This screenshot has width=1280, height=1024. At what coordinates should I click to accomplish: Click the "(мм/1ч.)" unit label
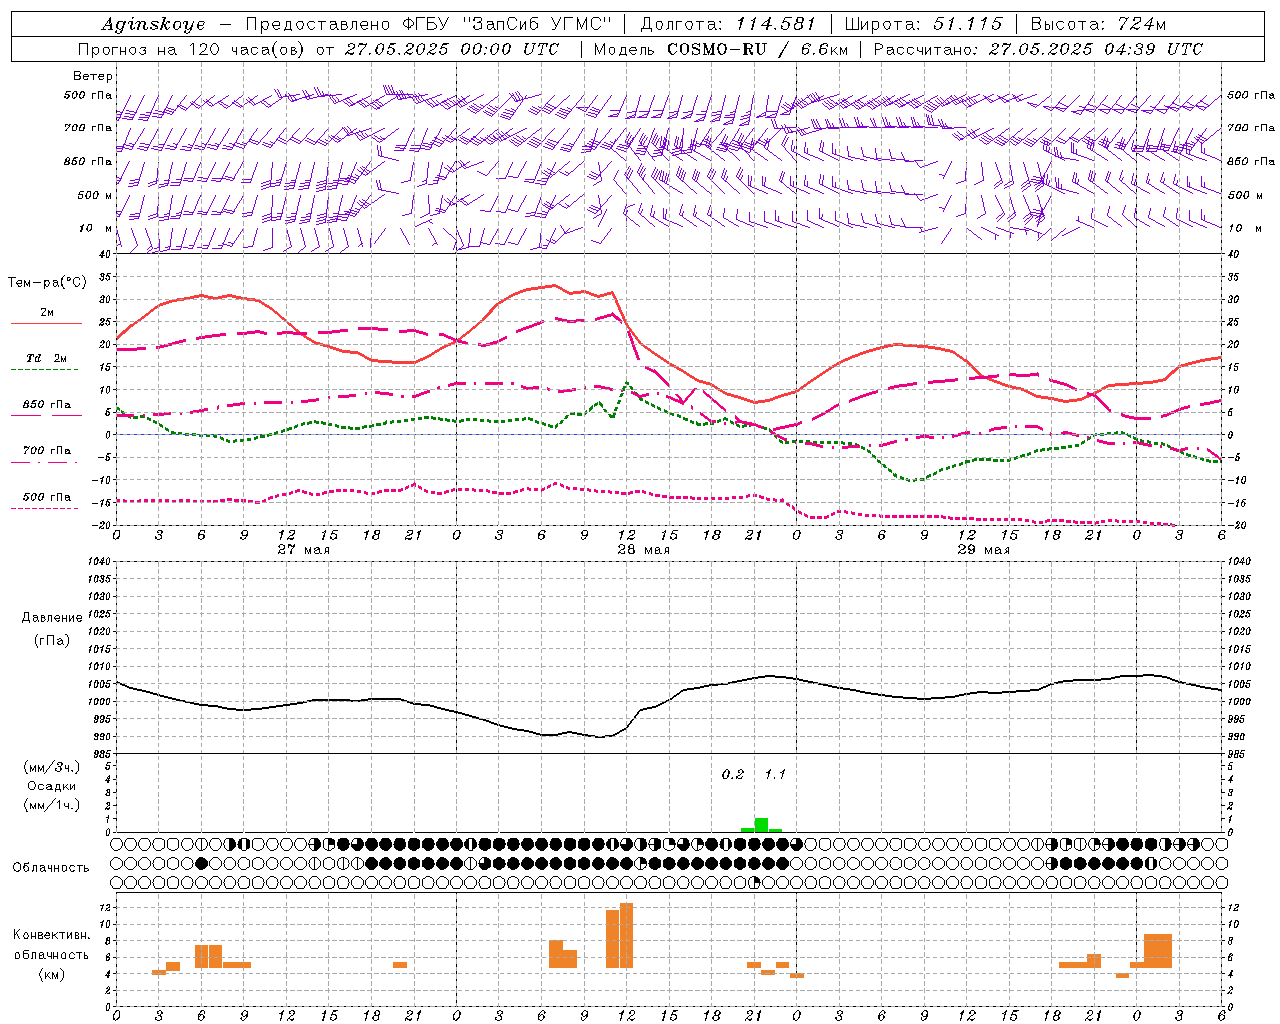[52, 805]
